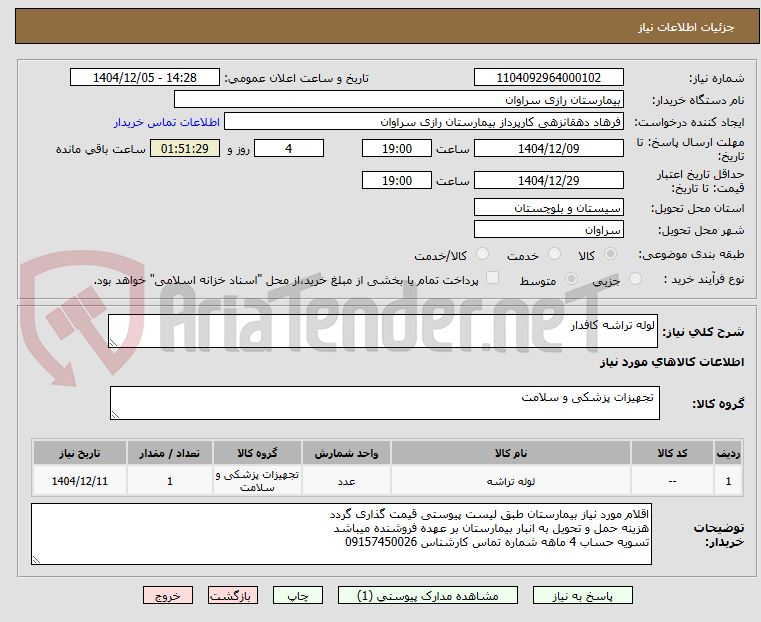Select the خدمت radio button

click(554, 254)
